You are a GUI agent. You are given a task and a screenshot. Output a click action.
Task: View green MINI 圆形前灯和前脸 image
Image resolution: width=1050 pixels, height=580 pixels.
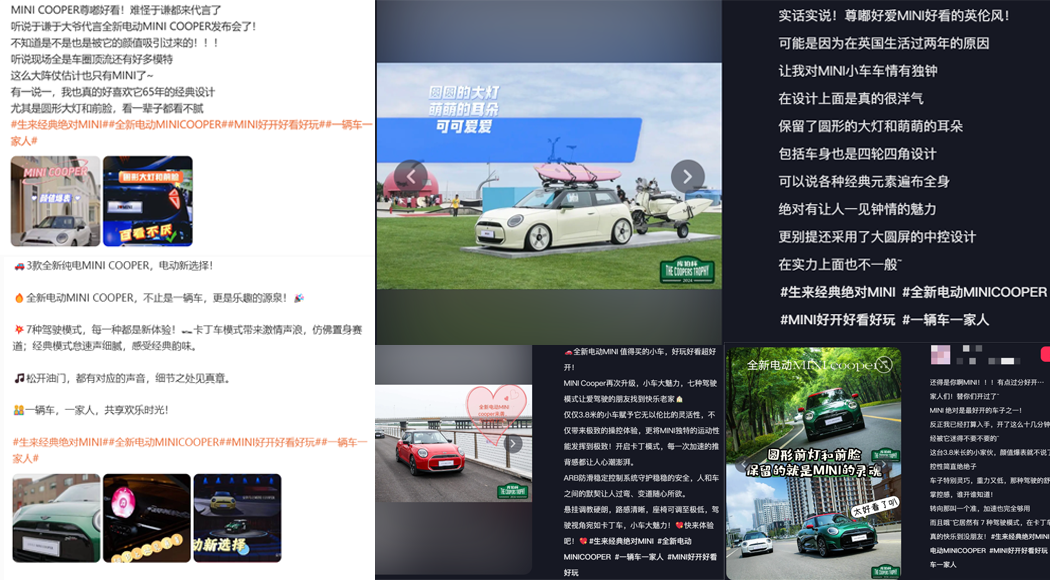point(814,463)
